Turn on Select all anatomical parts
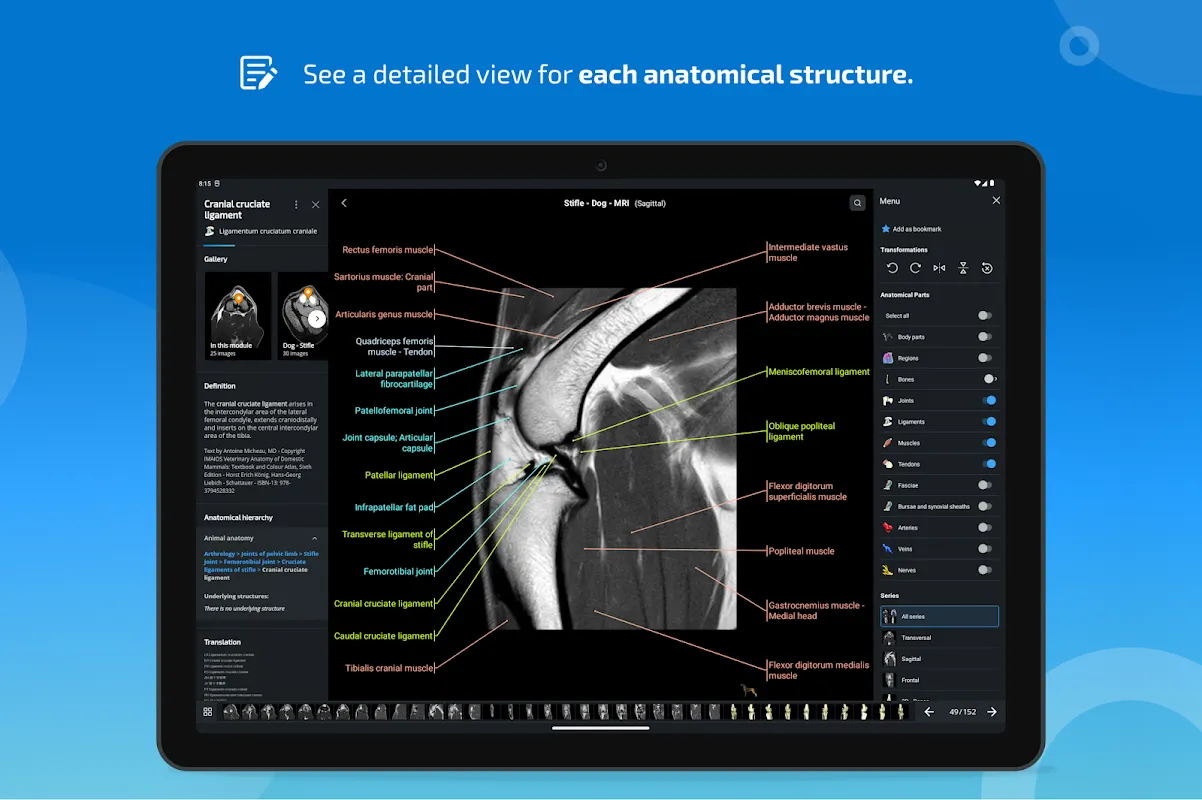Image resolution: width=1202 pixels, height=800 pixels. [x=985, y=315]
